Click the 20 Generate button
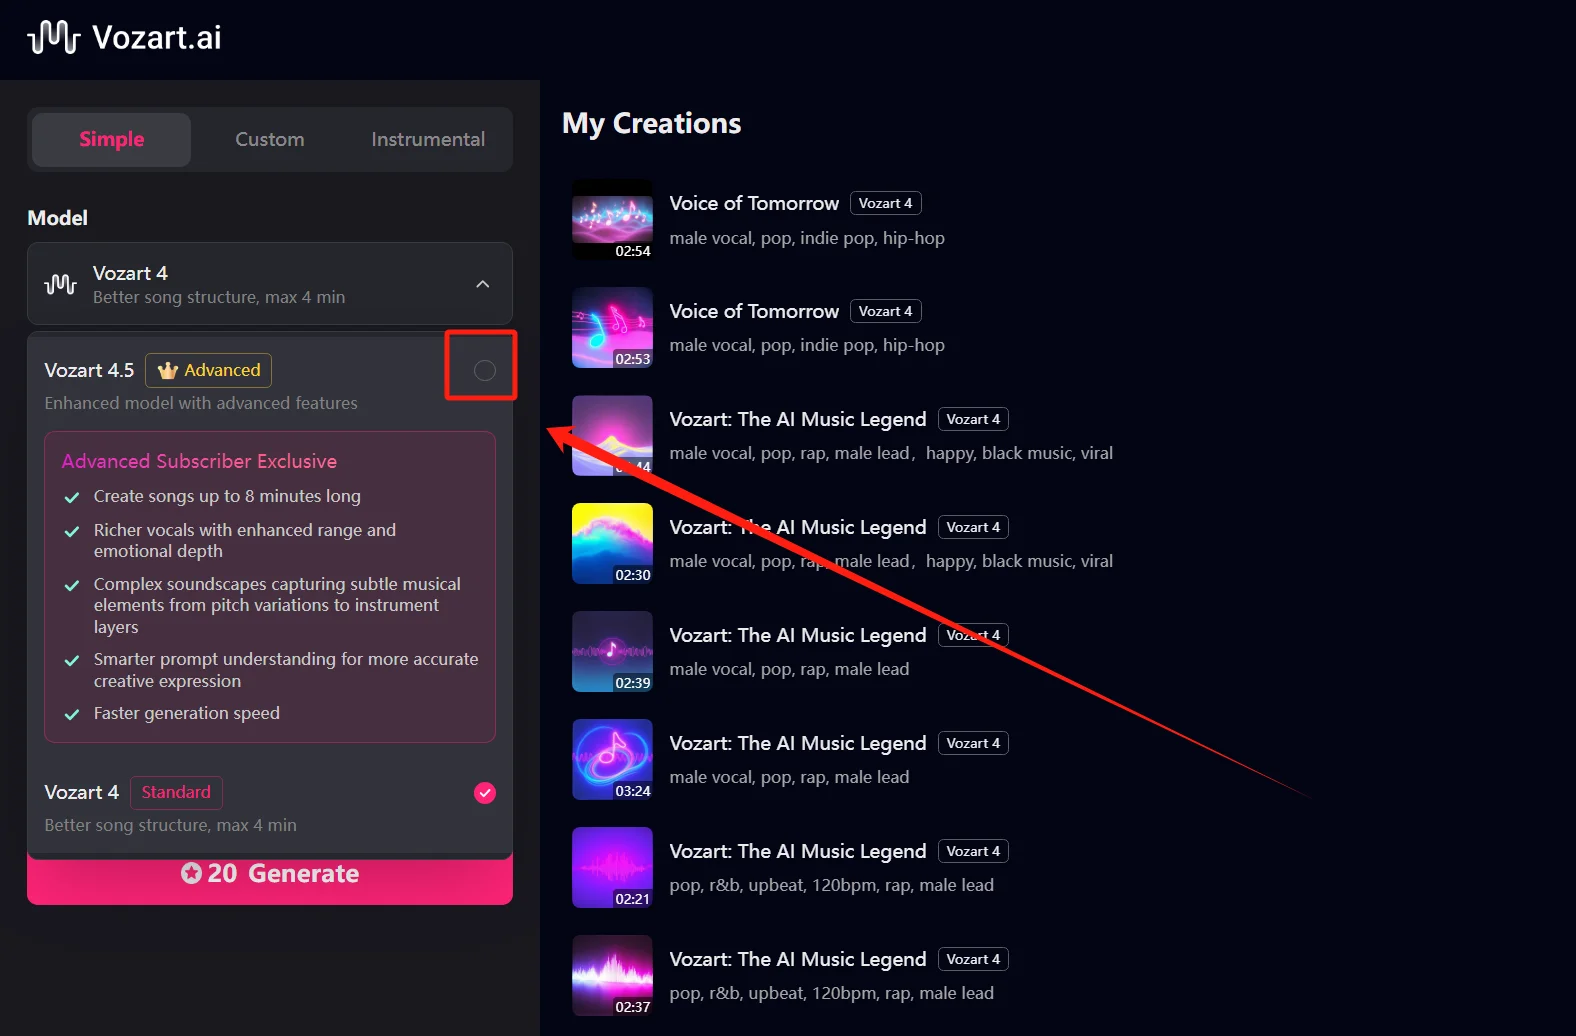1576x1036 pixels. tap(270, 874)
